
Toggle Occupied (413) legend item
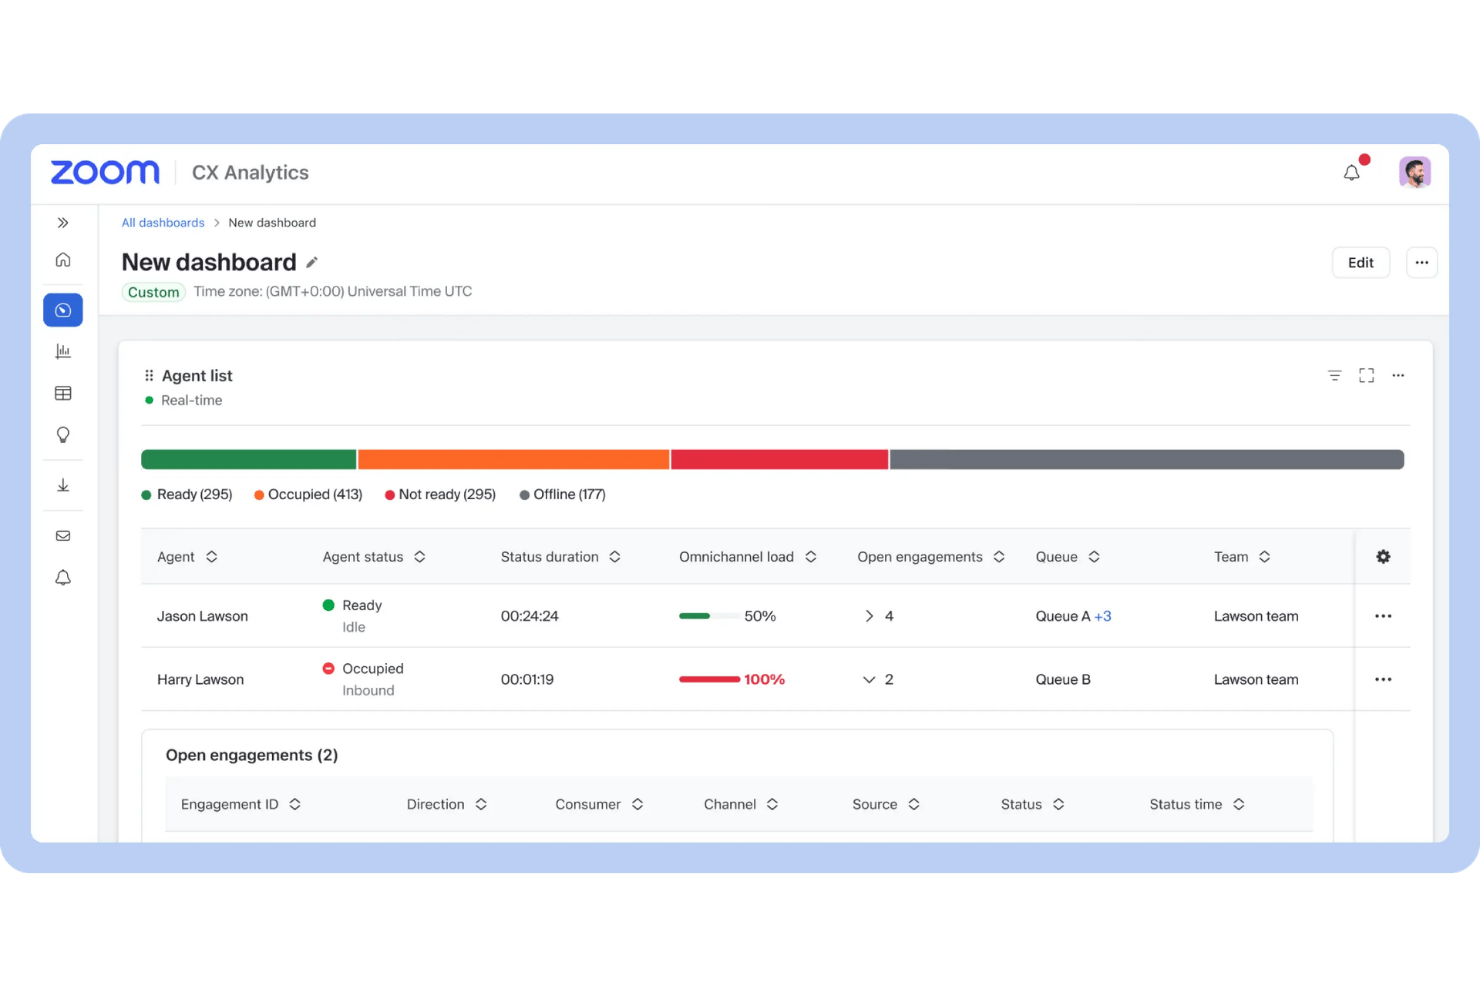[x=308, y=495]
